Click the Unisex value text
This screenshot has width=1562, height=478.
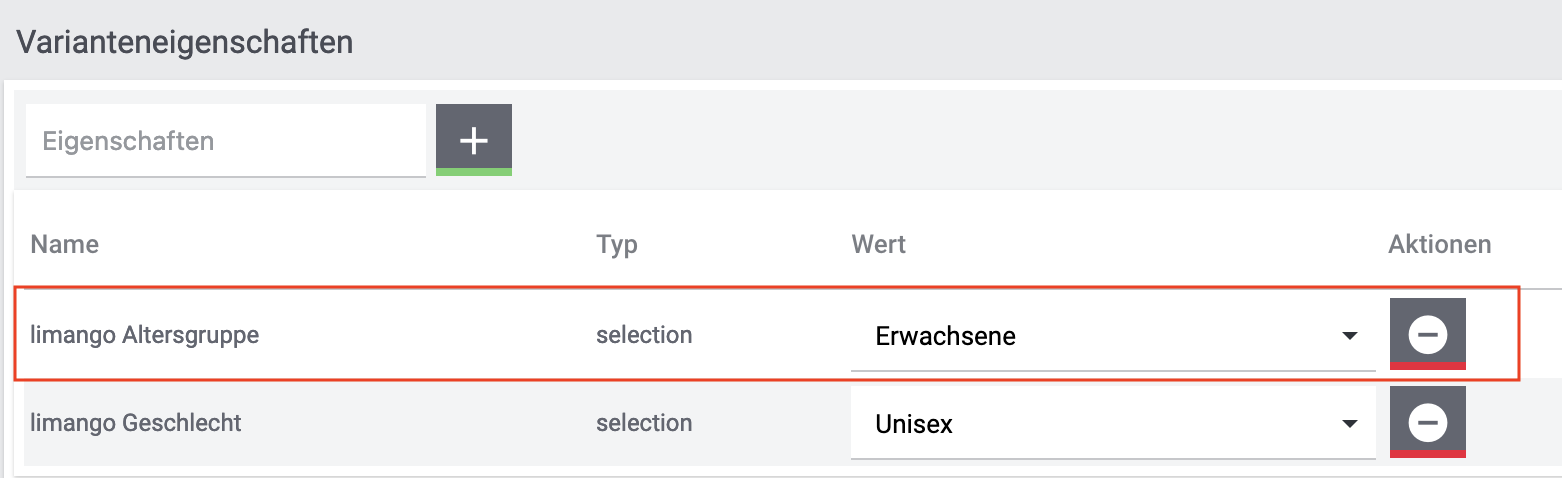tap(914, 424)
